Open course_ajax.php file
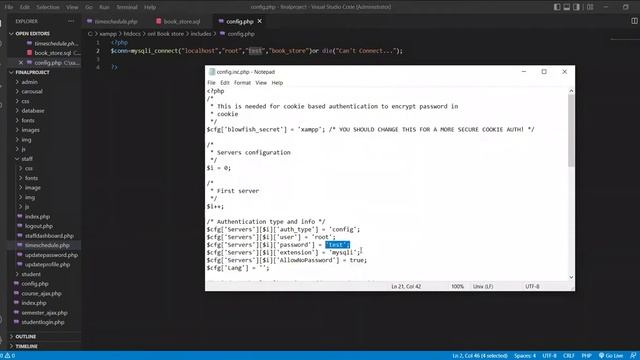The height and width of the screenshot is (360, 640). coord(41,293)
